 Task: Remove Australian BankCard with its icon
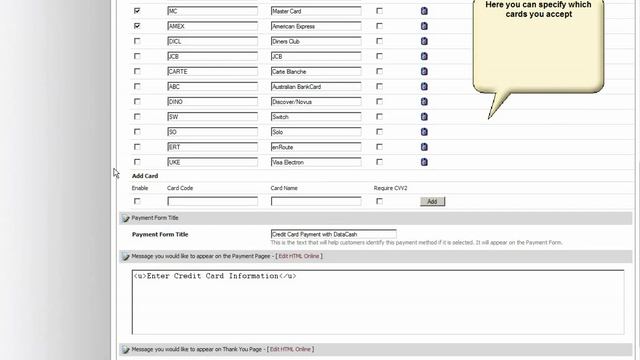424,87
